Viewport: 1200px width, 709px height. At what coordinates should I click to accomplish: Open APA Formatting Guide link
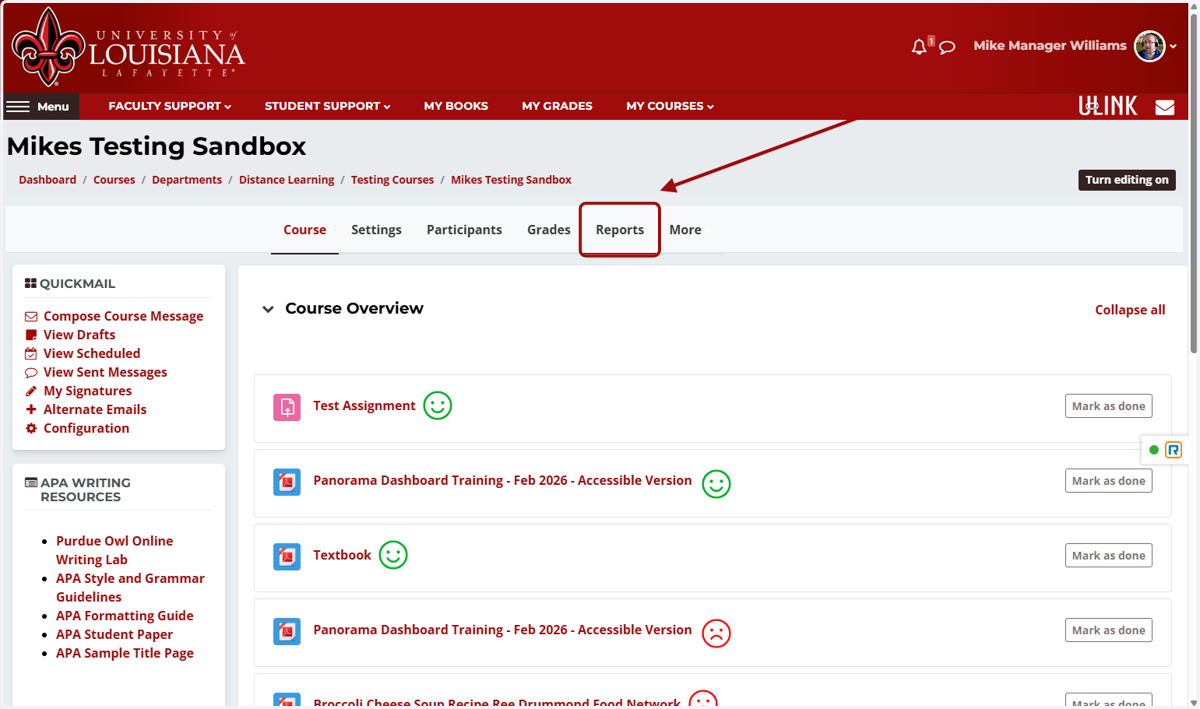tap(125, 616)
